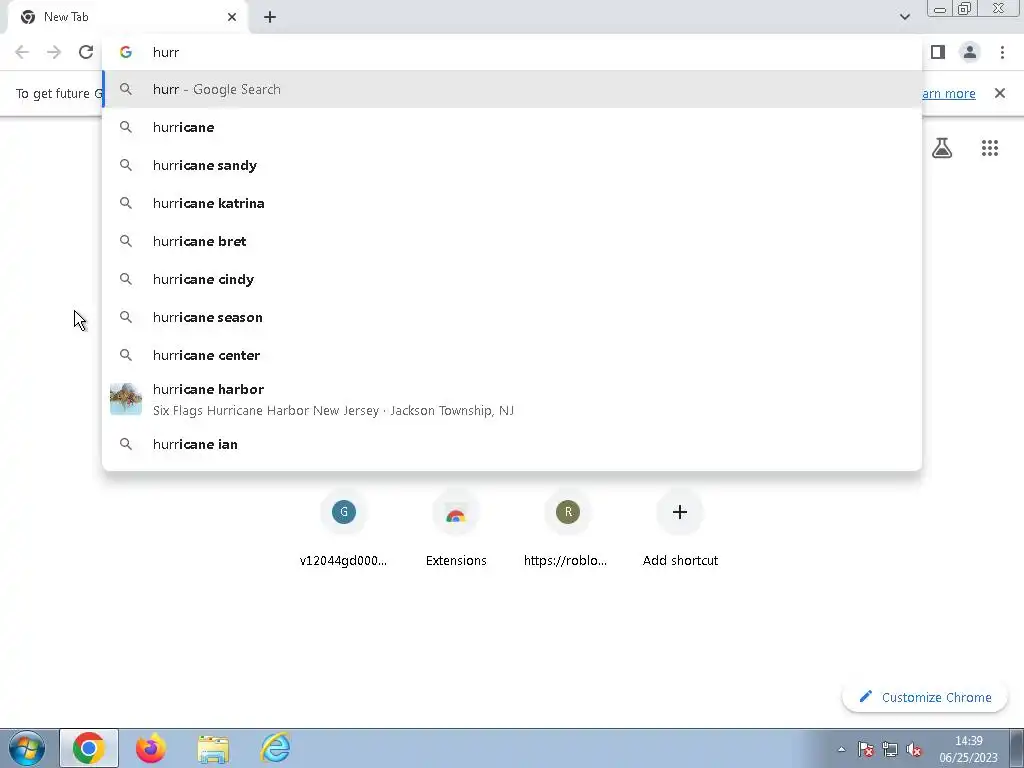This screenshot has height=768, width=1024.
Task: Select the 'hurricane' suggestion
Action: pos(512,127)
